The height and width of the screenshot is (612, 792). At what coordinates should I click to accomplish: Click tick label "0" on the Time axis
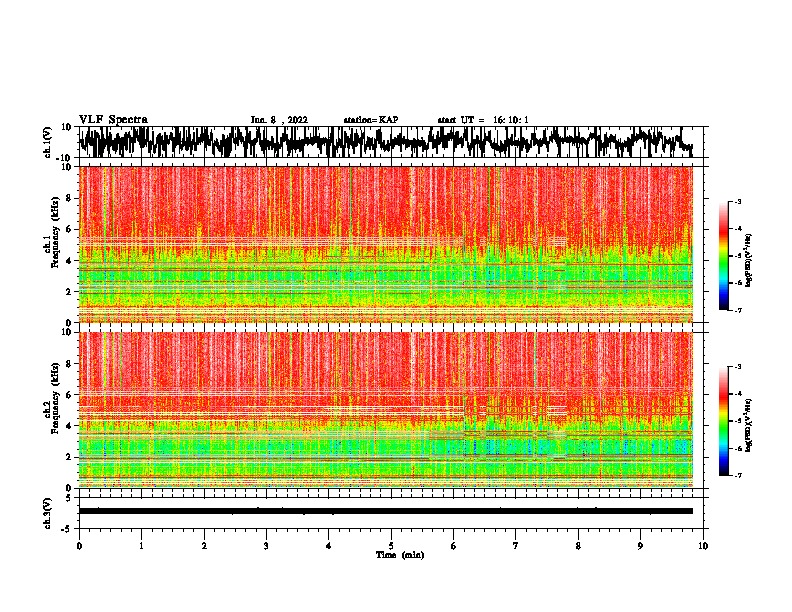click(x=79, y=546)
